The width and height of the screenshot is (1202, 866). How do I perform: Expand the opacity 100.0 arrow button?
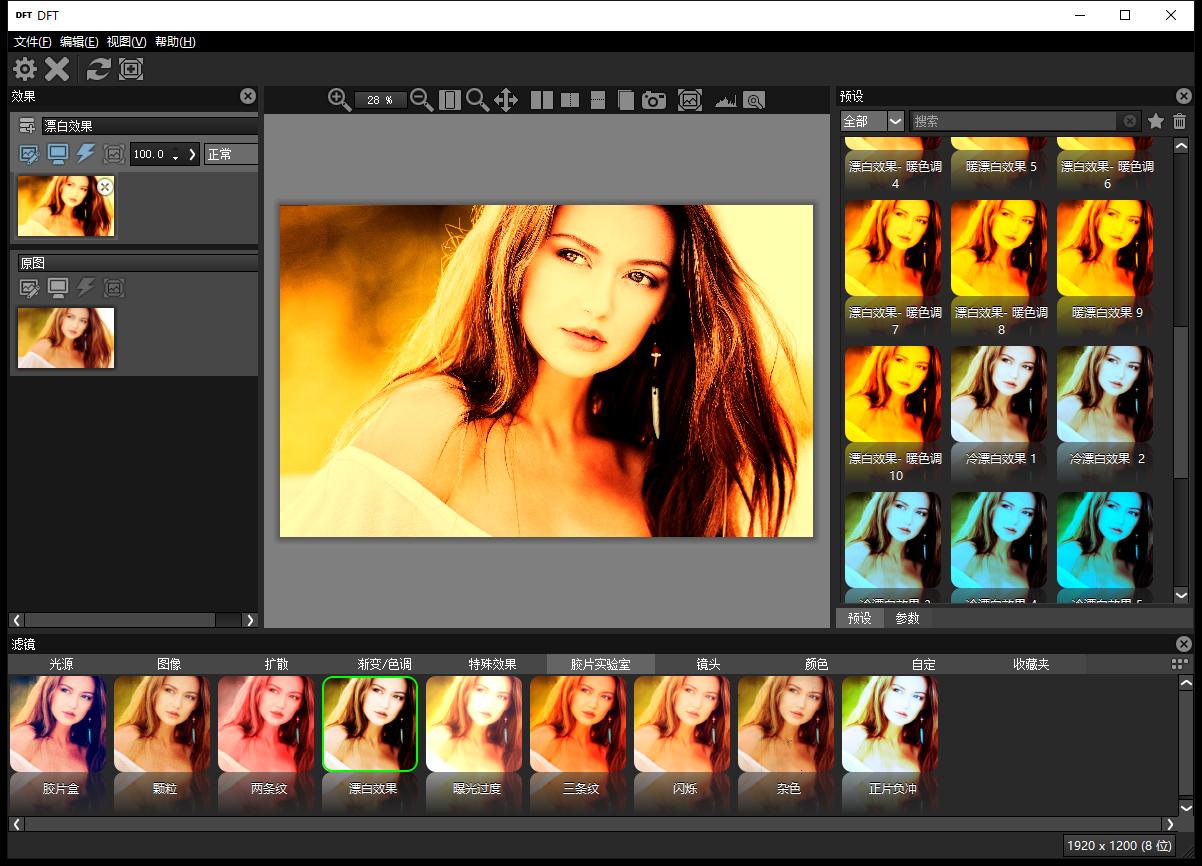(193, 154)
